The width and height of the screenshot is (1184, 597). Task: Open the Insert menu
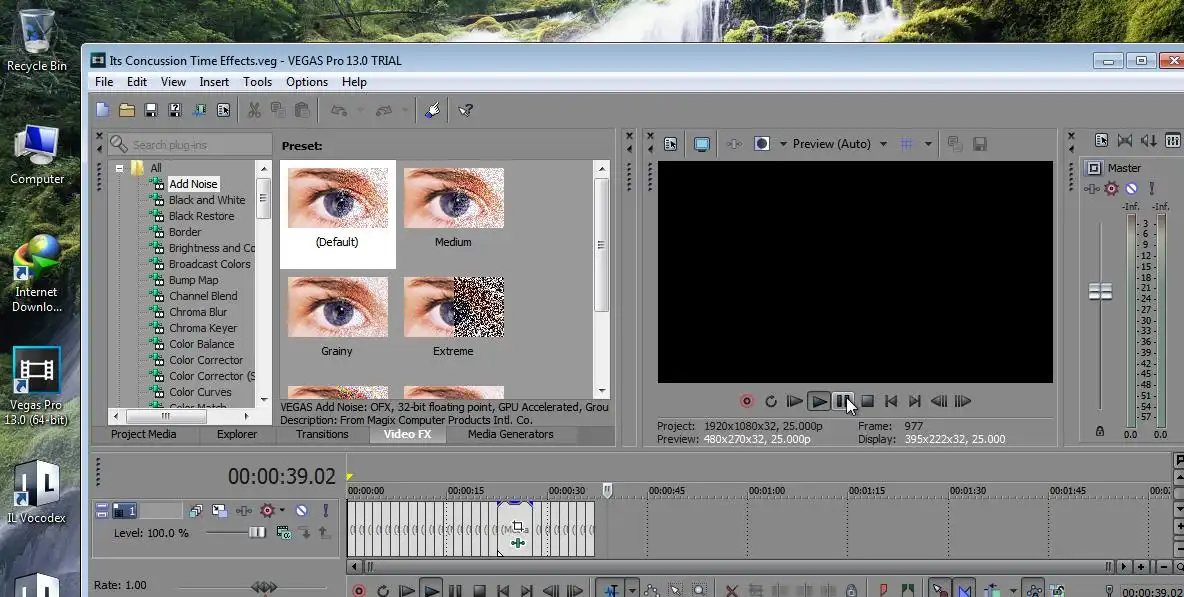click(214, 82)
